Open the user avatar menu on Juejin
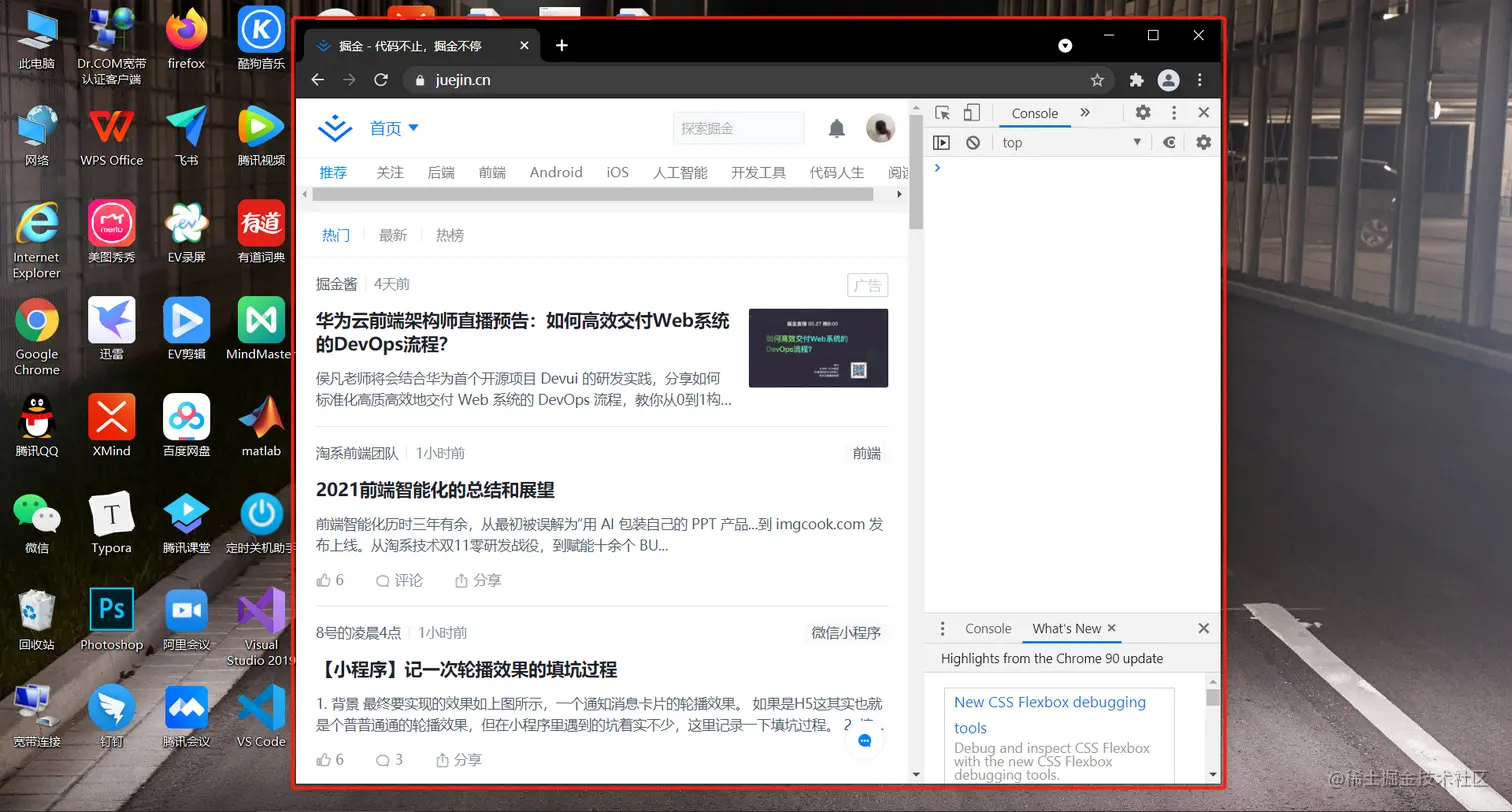 coord(880,128)
